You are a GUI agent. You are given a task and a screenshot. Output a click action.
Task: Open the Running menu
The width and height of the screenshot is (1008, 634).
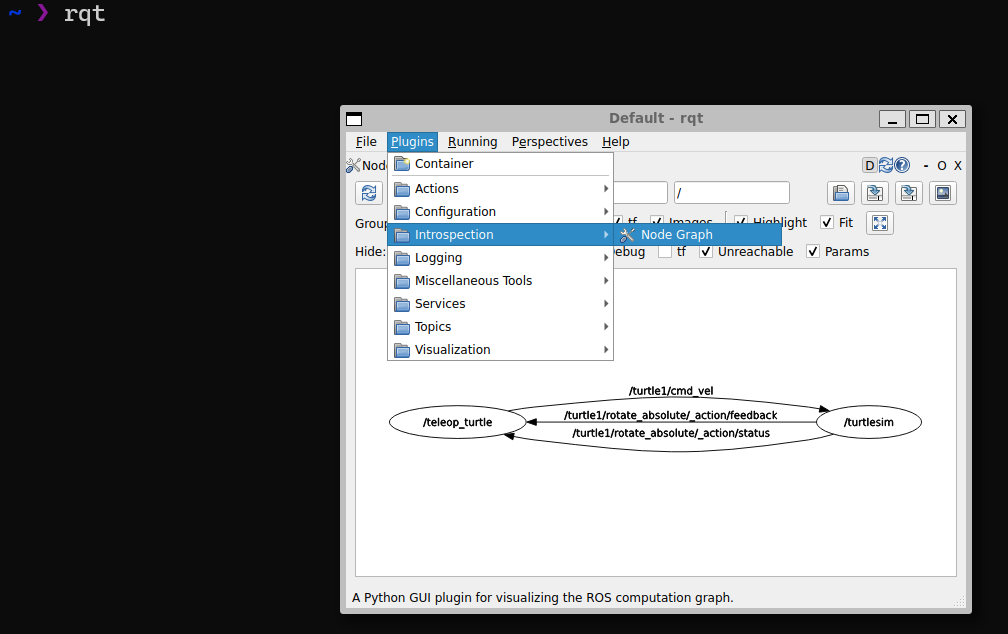(472, 141)
